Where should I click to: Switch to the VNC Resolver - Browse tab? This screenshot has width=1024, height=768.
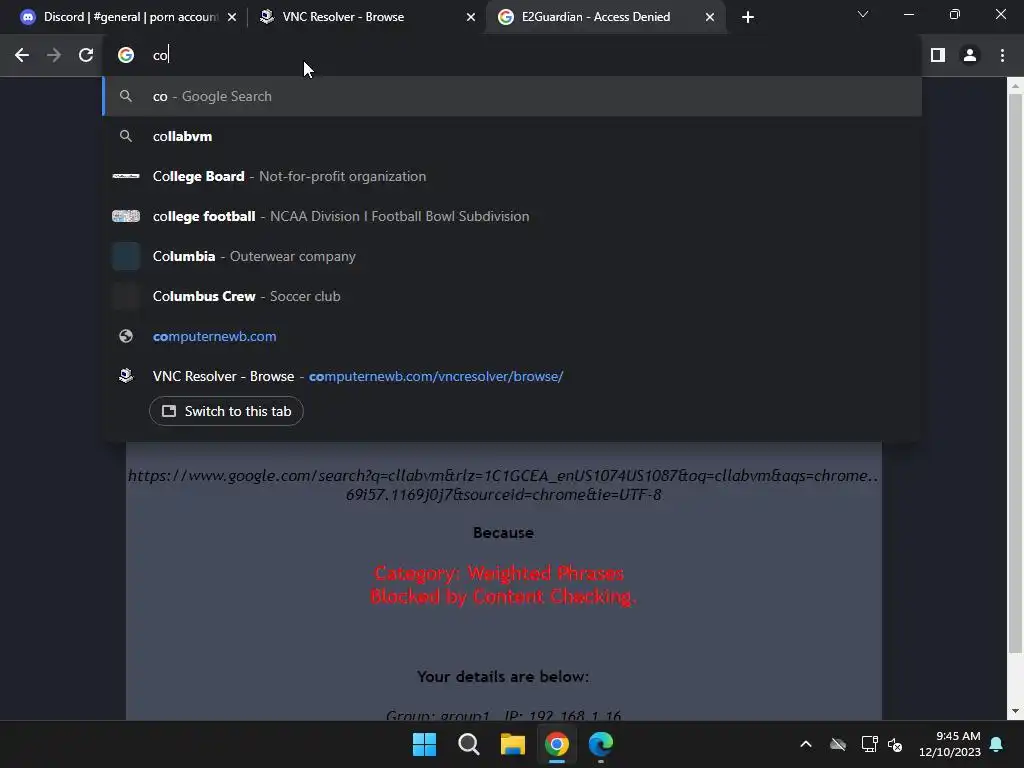(x=366, y=17)
